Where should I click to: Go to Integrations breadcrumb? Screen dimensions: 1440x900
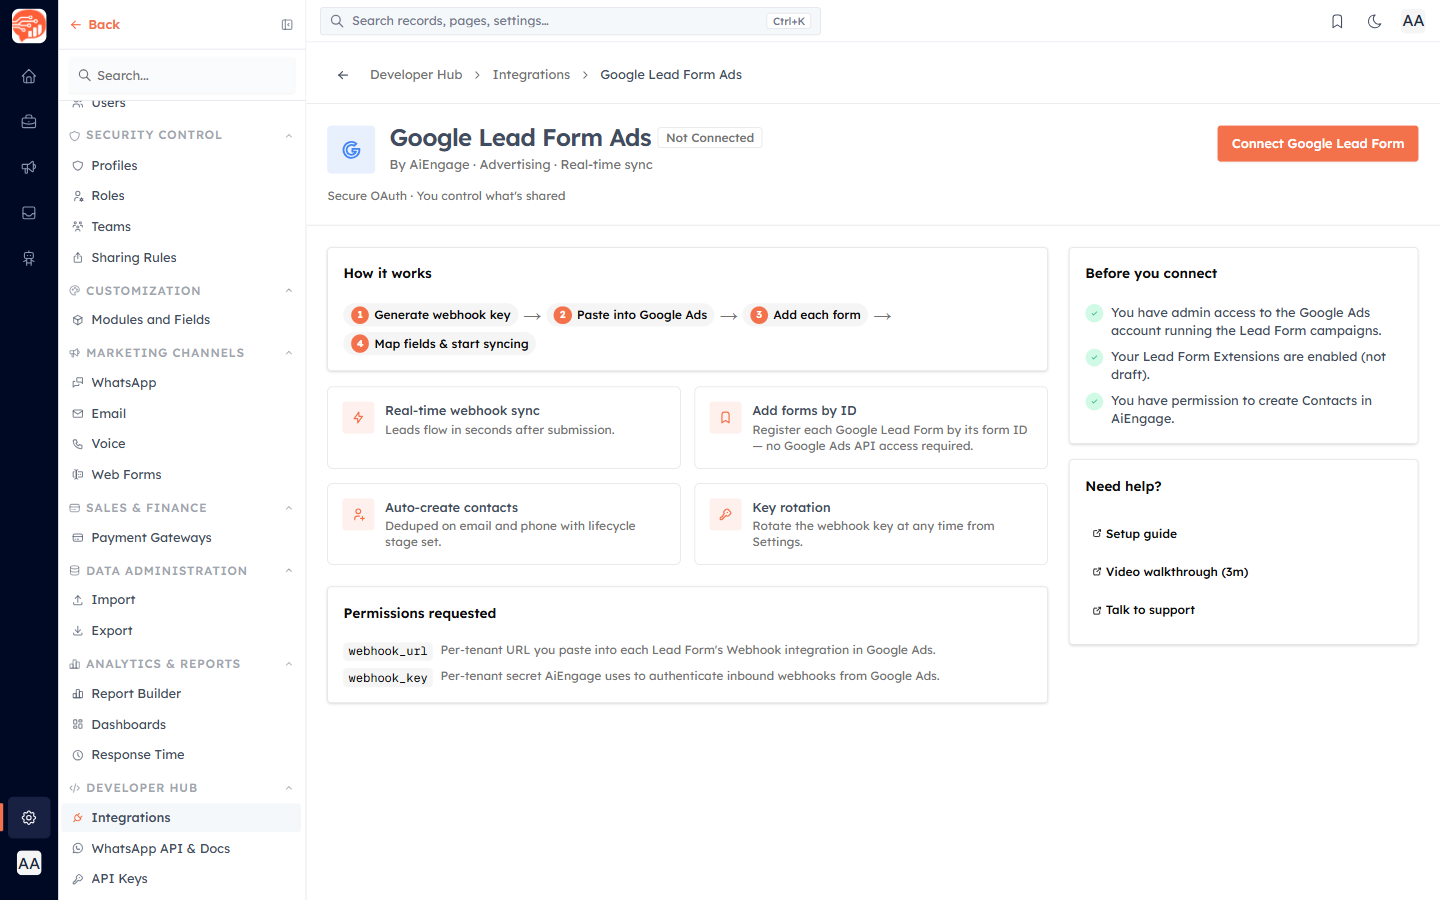(531, 75)
